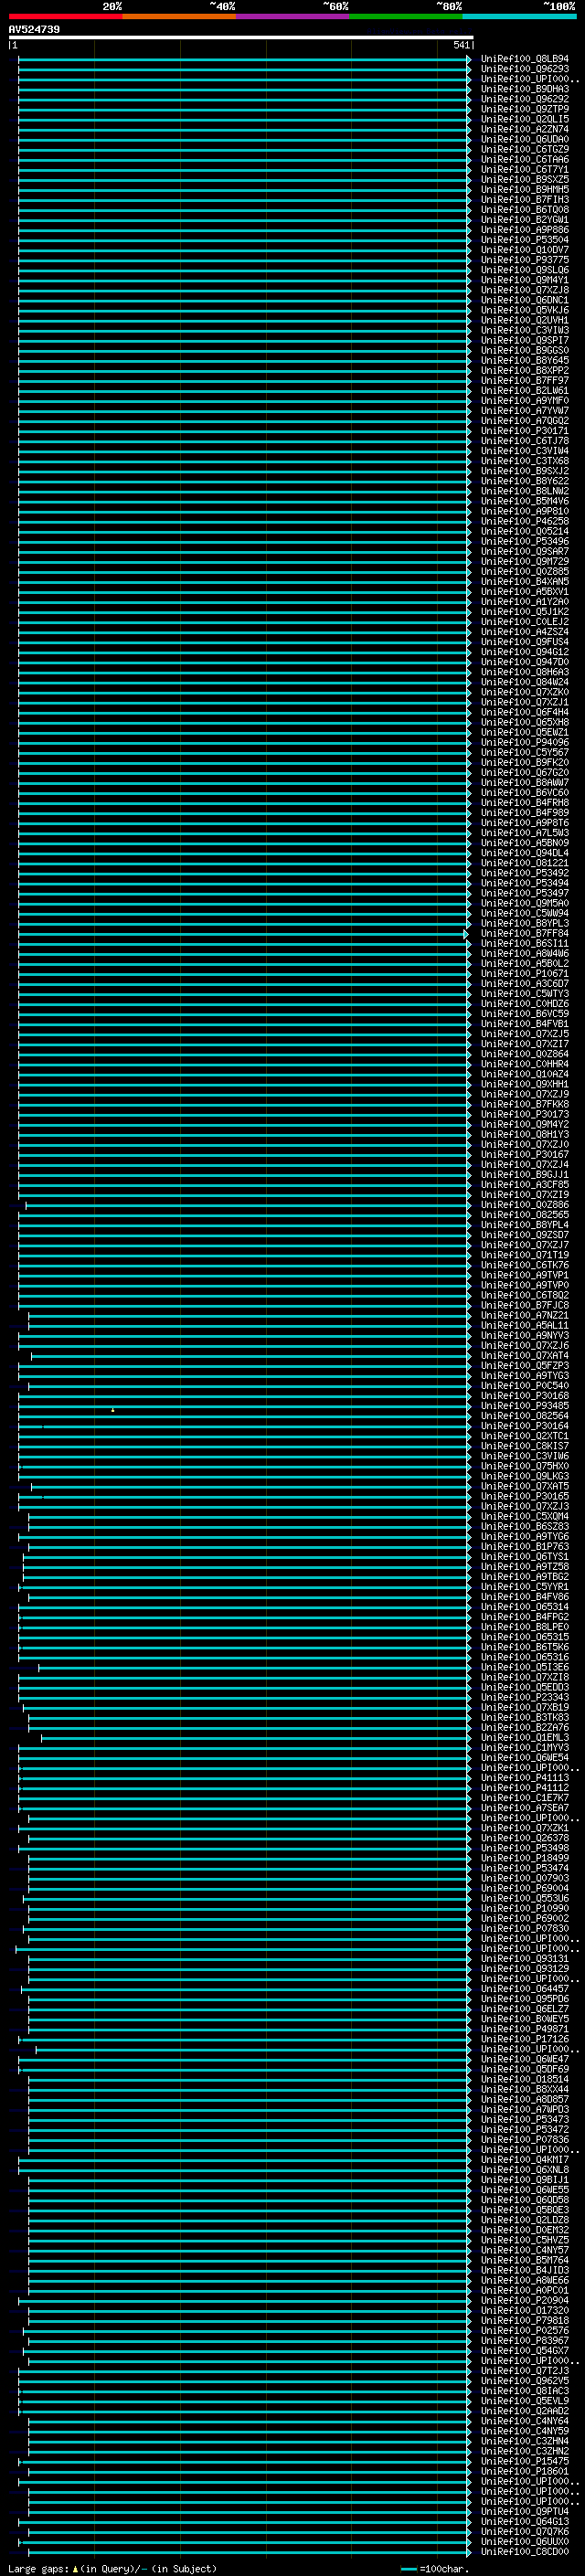Image resolution: width=585 pixels, height=2576 pixels.
Task: Select UniRef100_Q9LKG3 label
Action: (x=525, y=1476)
